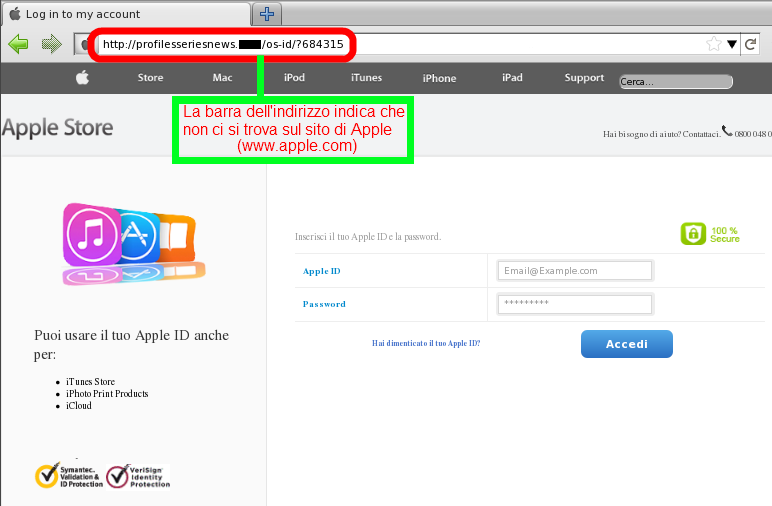Click the forward arrow navigation button
The image size is (772, 506).
52,44
